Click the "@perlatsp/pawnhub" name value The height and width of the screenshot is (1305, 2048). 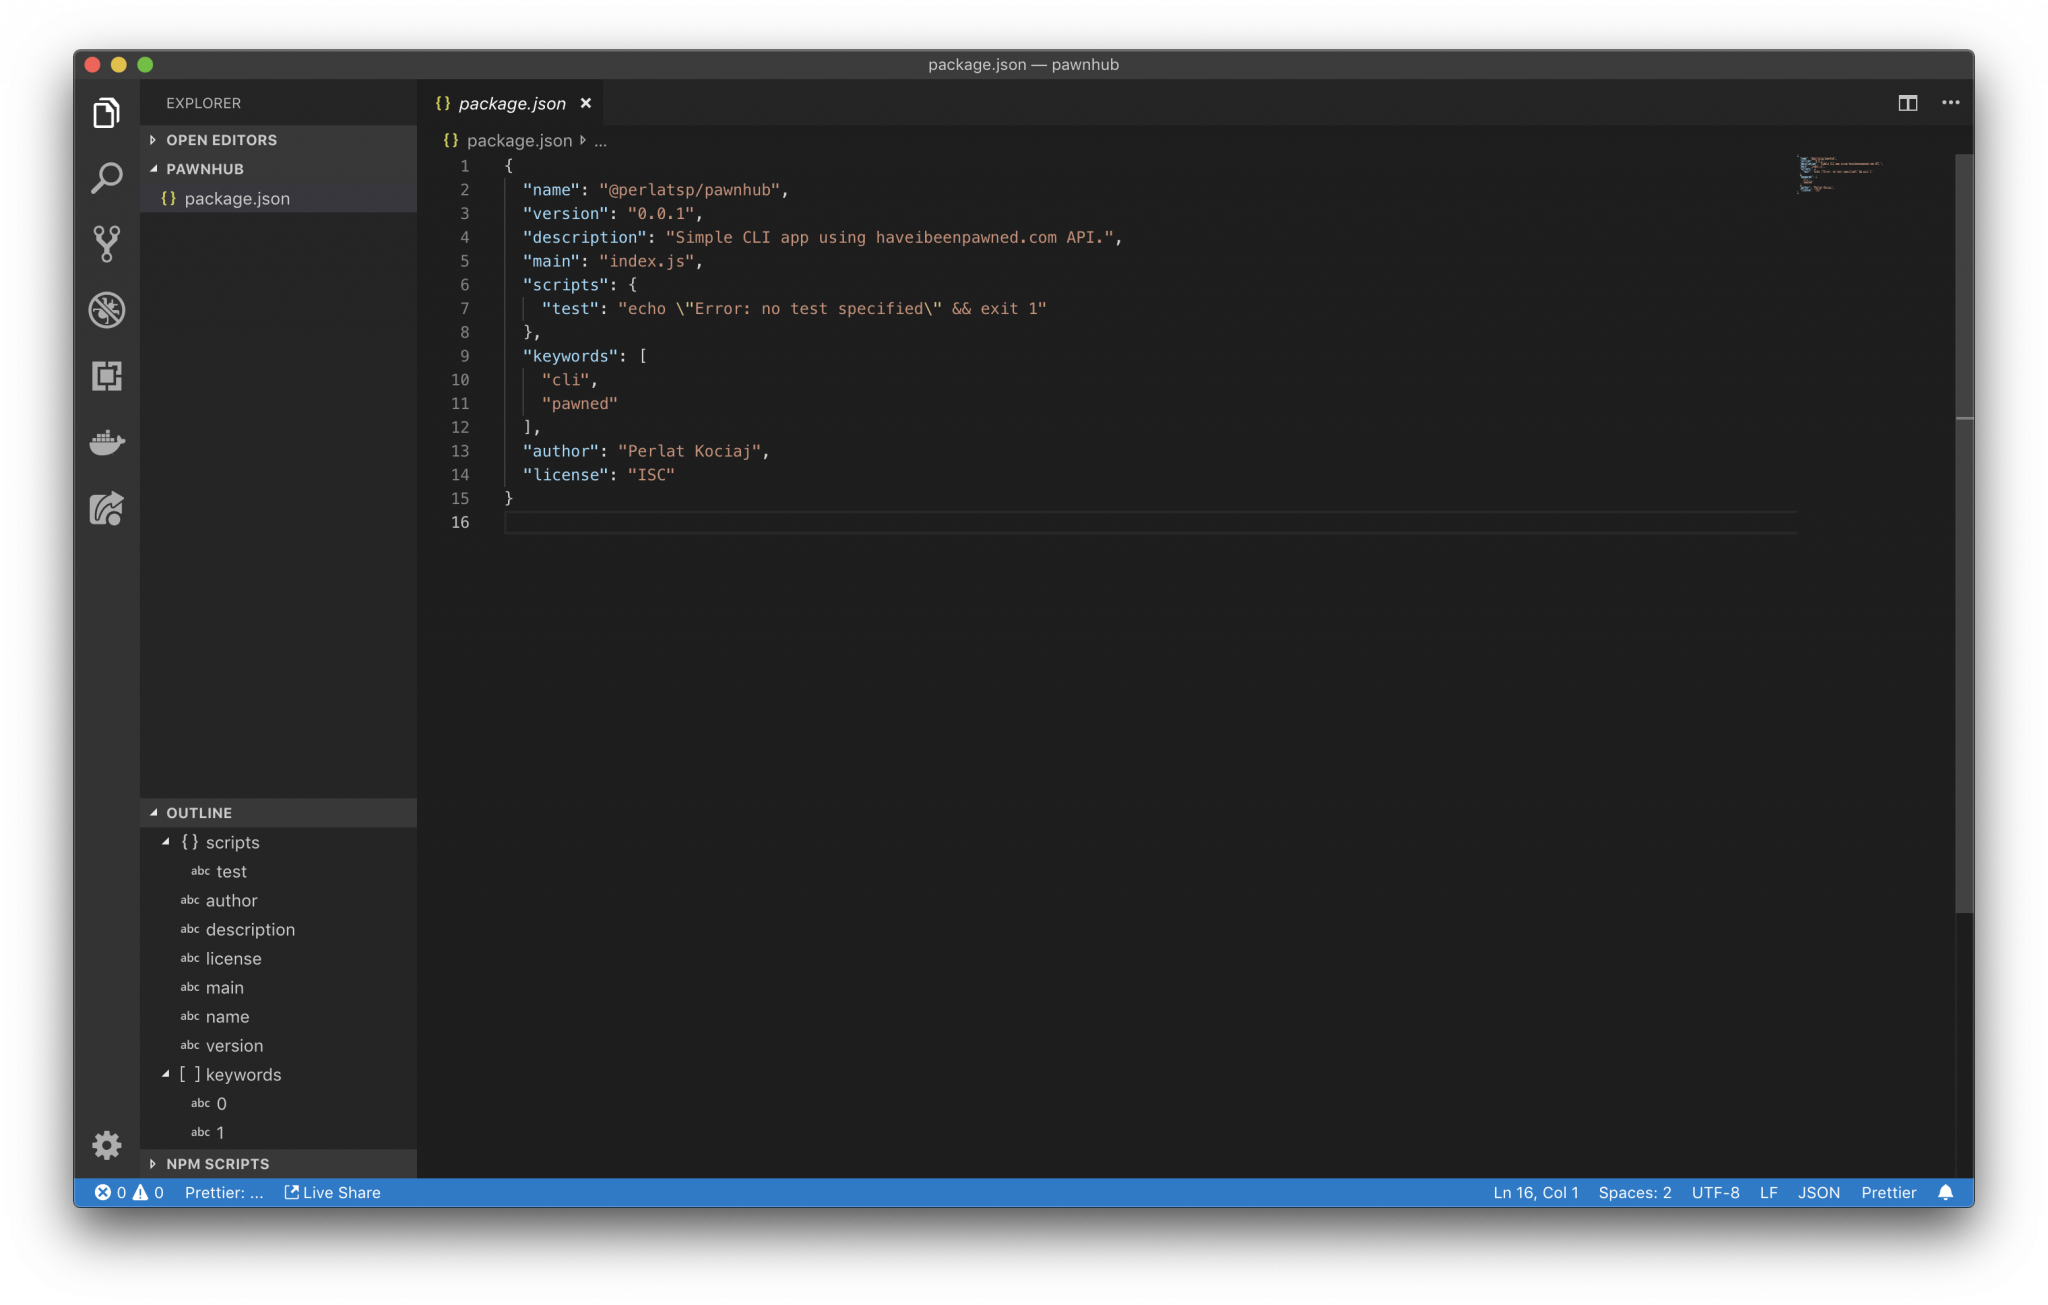coord(689,190)
